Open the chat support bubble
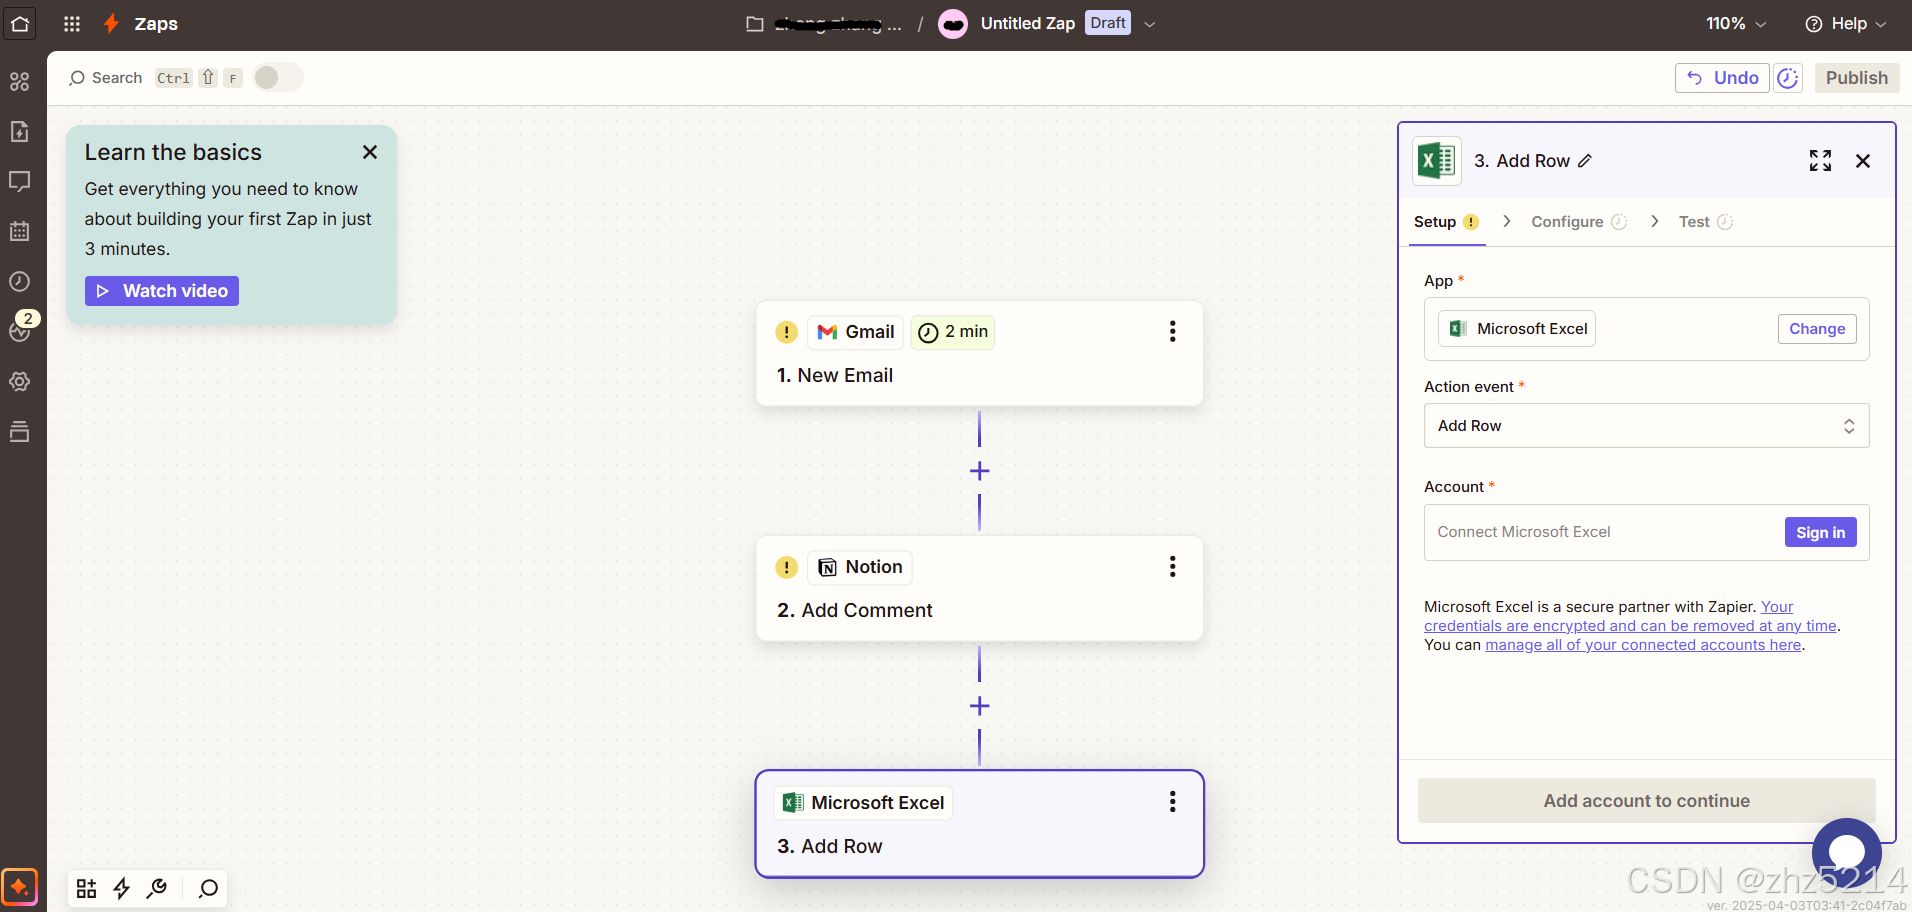 tap(1847, 852)
